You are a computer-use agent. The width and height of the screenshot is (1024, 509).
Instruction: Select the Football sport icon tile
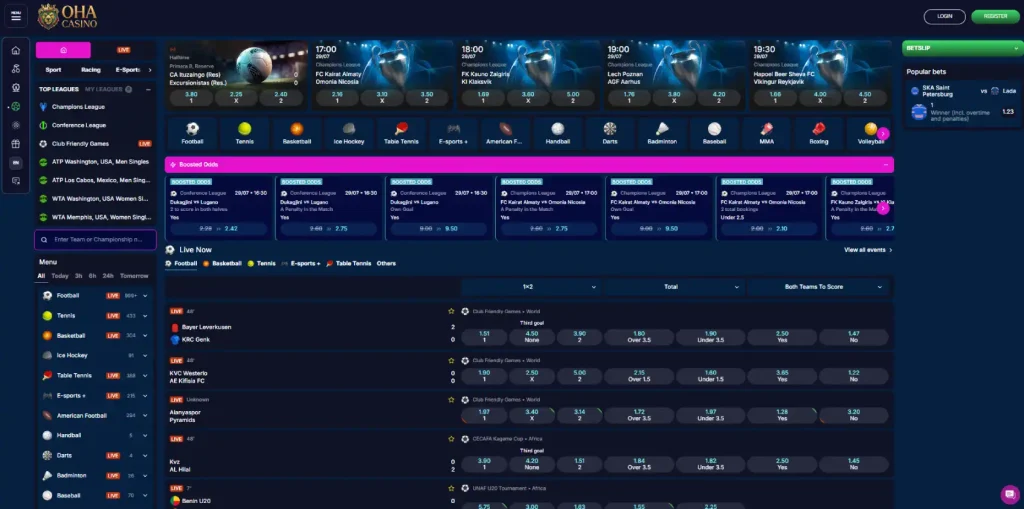pos(192,133)
